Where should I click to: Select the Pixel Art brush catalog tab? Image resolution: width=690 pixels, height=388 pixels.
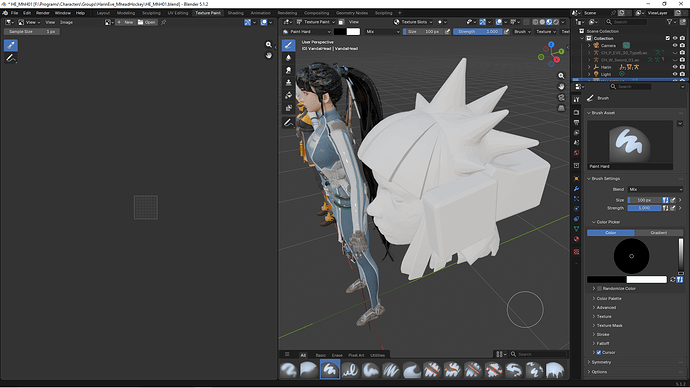tap(356, 355)
